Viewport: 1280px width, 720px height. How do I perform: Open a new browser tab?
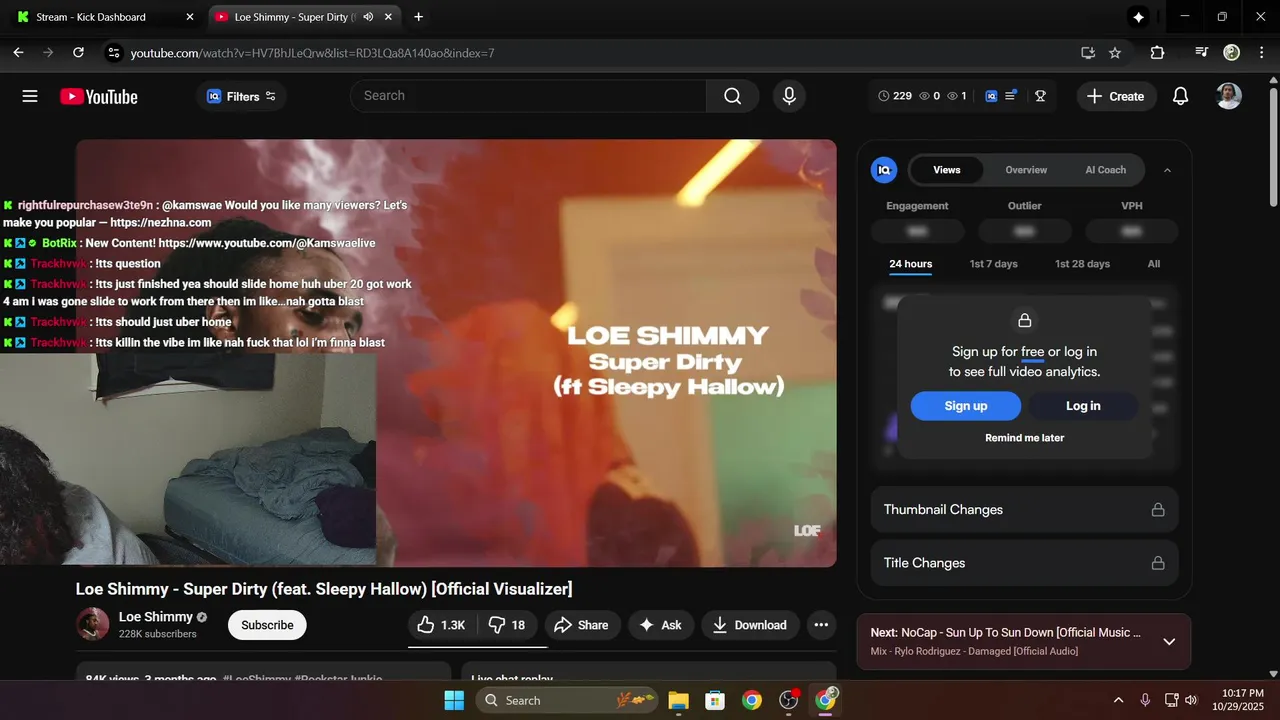[x=418, y=17]
